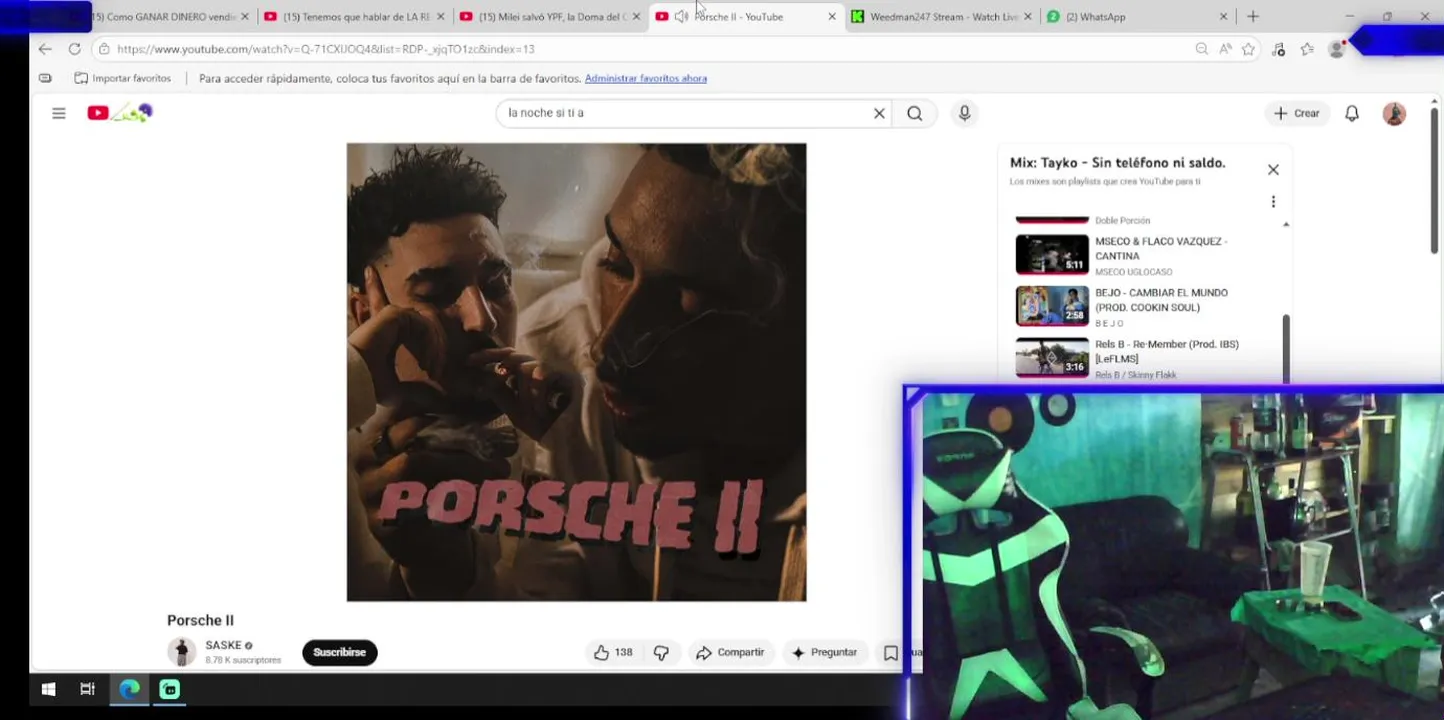1444x720 pixels.
Task: Click Importar favoritos in favorites bar
Action: pos(123,78)
